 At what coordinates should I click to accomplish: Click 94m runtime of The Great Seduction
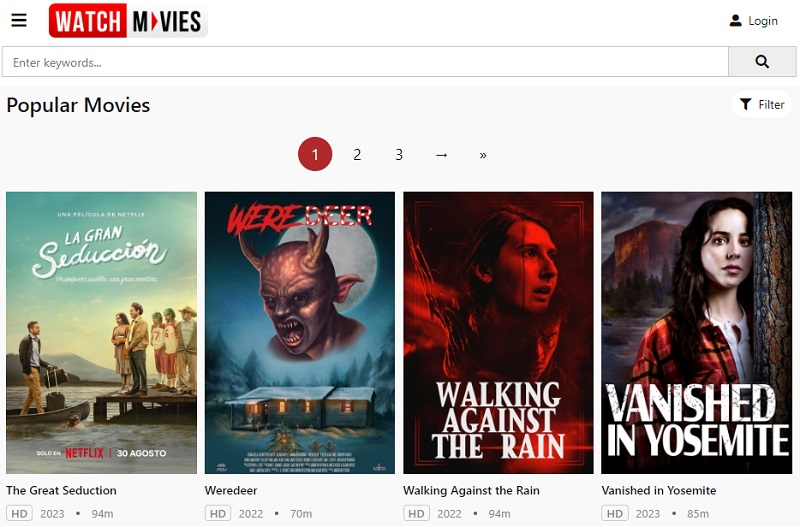click(x=102, y=514)
